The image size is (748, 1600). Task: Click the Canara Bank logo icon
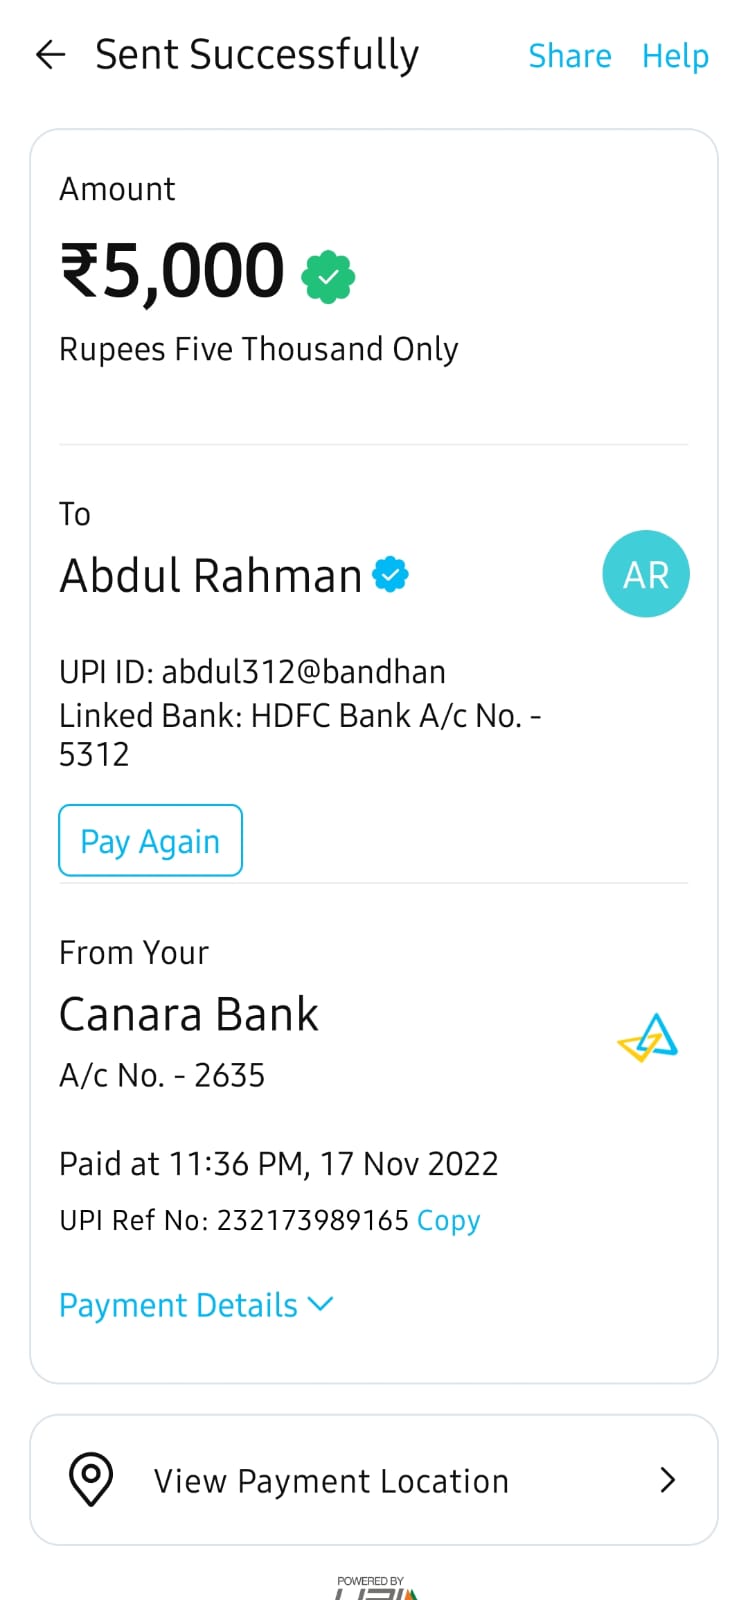tap(648, 1038)
